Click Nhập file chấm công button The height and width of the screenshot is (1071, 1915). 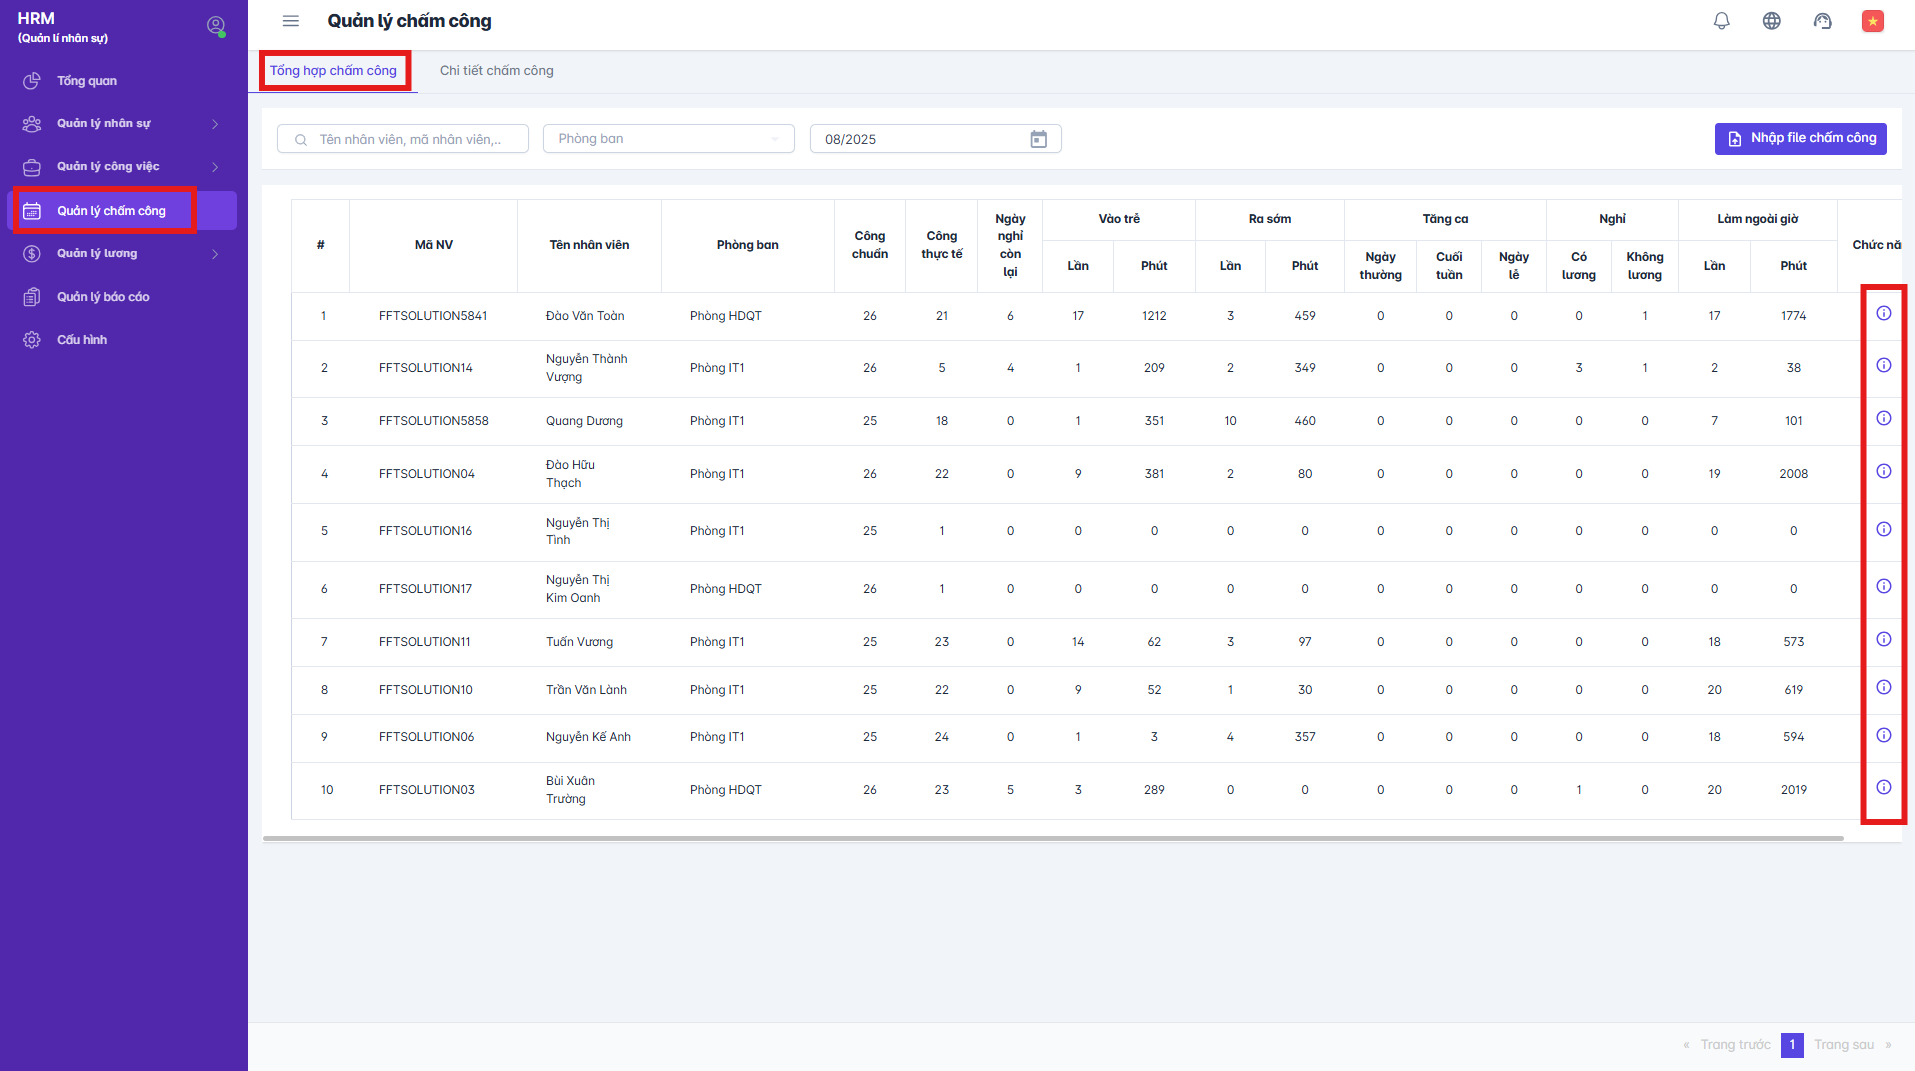tap(1800, 139)
